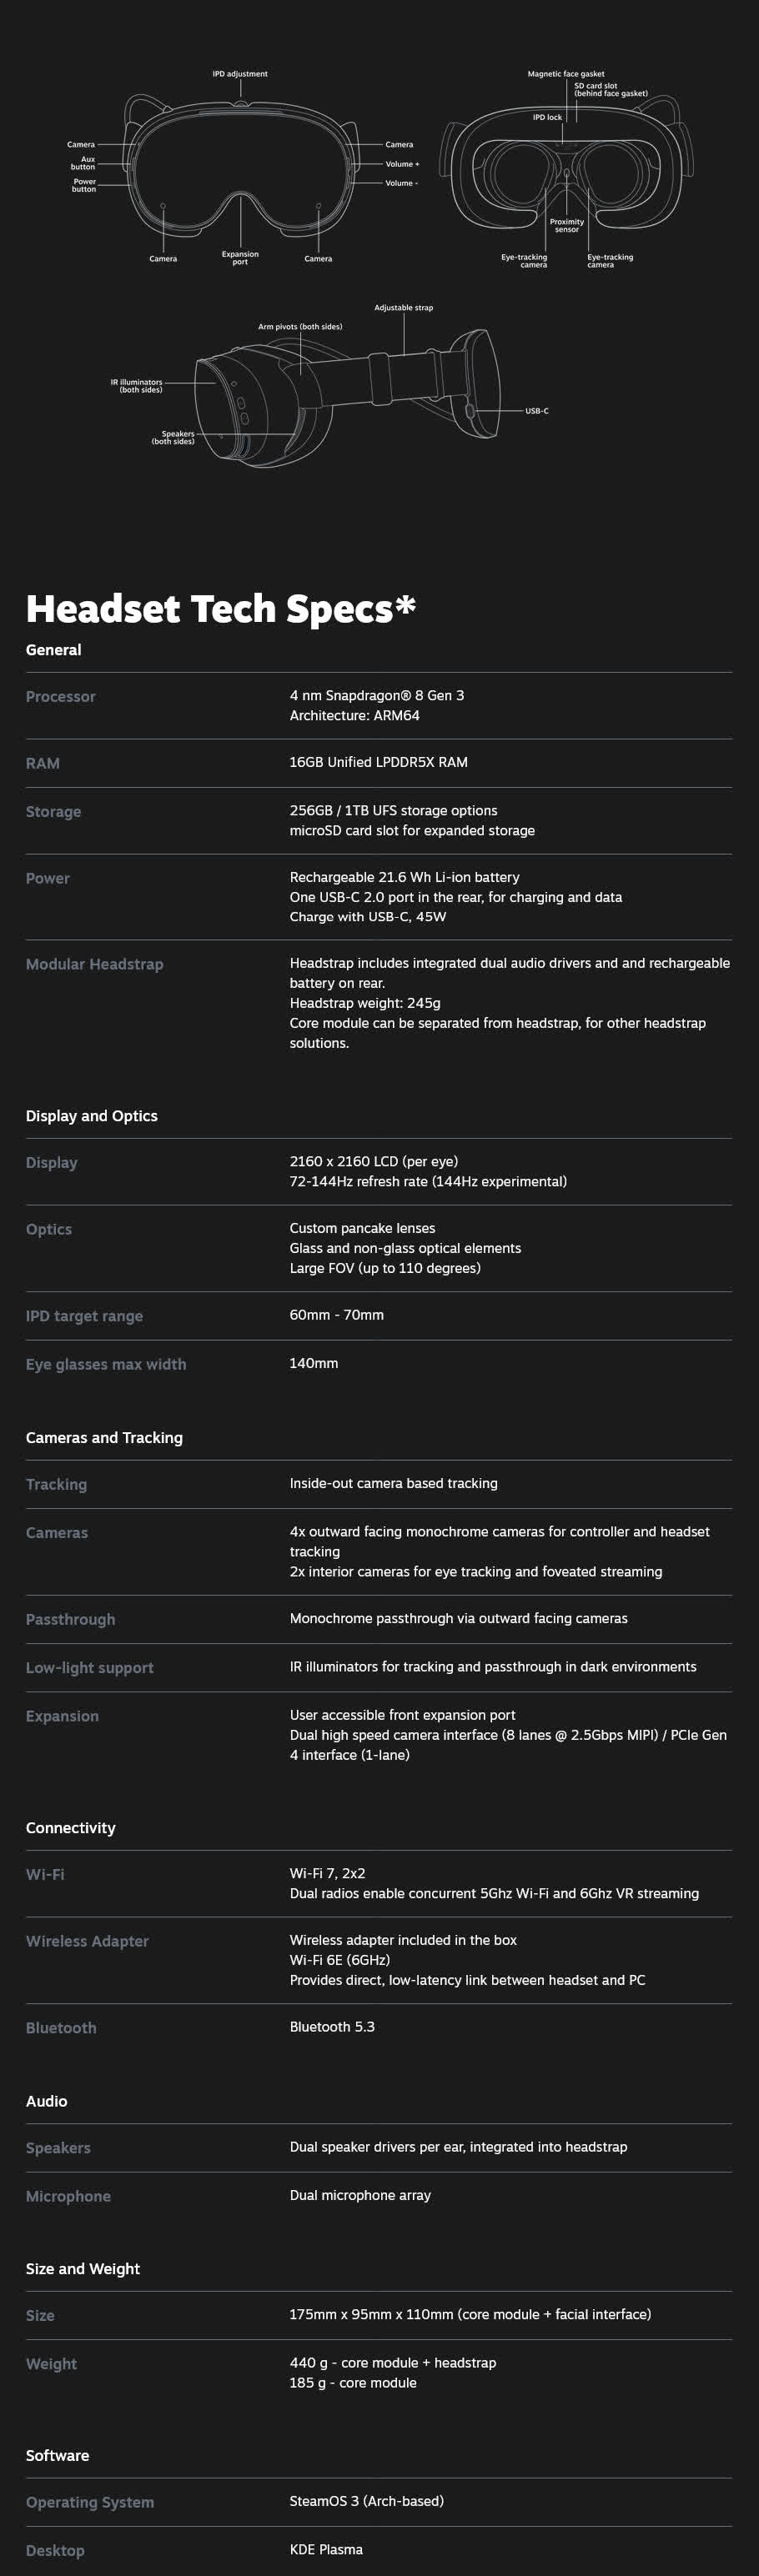Click the Wireless Adapter row label

pyautogui.click(x=87, y=1941)
